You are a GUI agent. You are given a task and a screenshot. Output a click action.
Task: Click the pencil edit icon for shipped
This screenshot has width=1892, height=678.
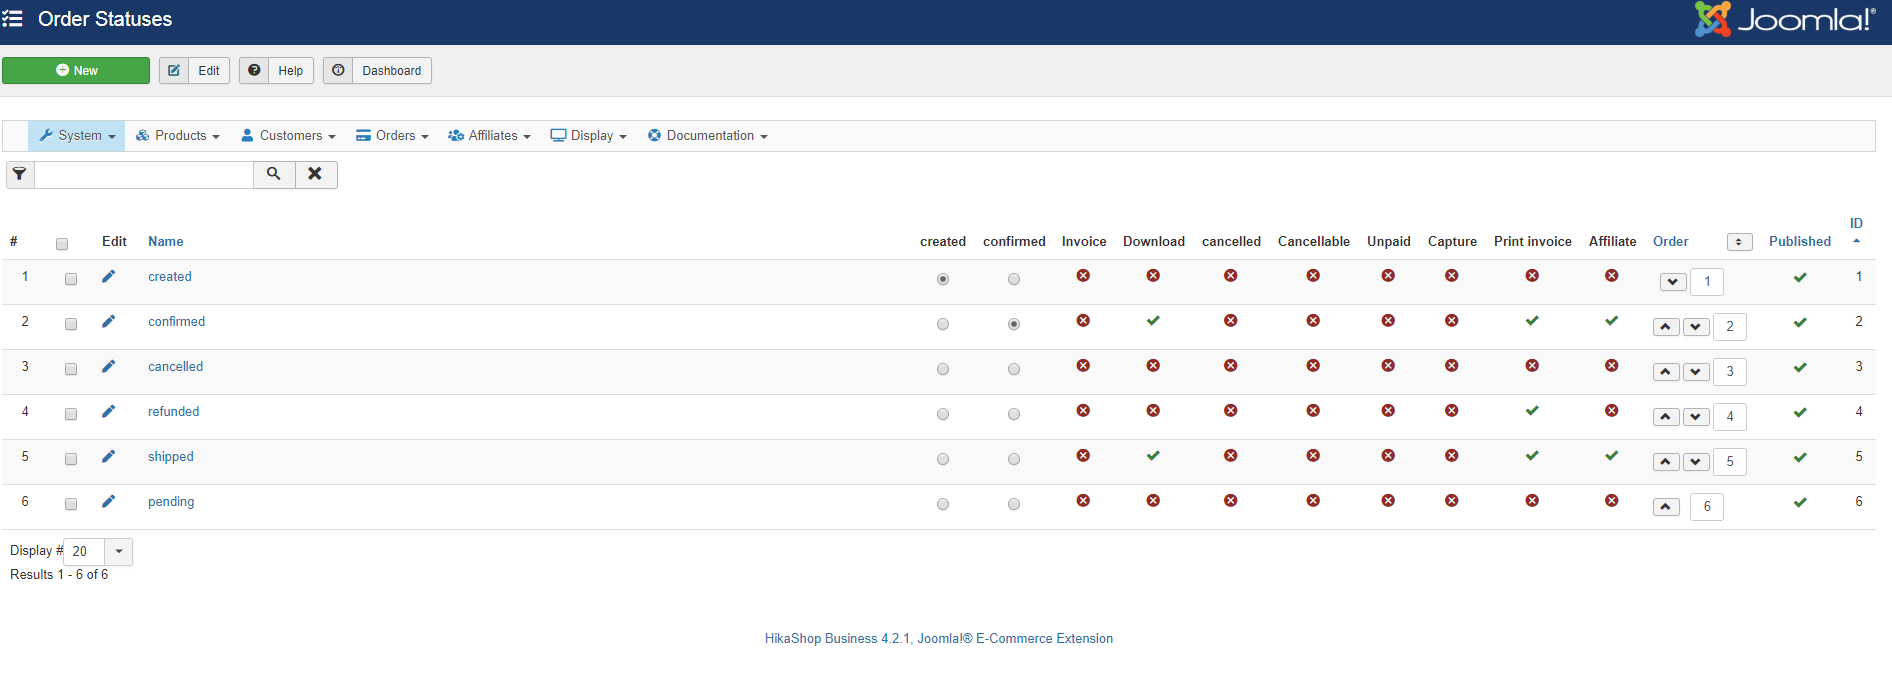108,457
